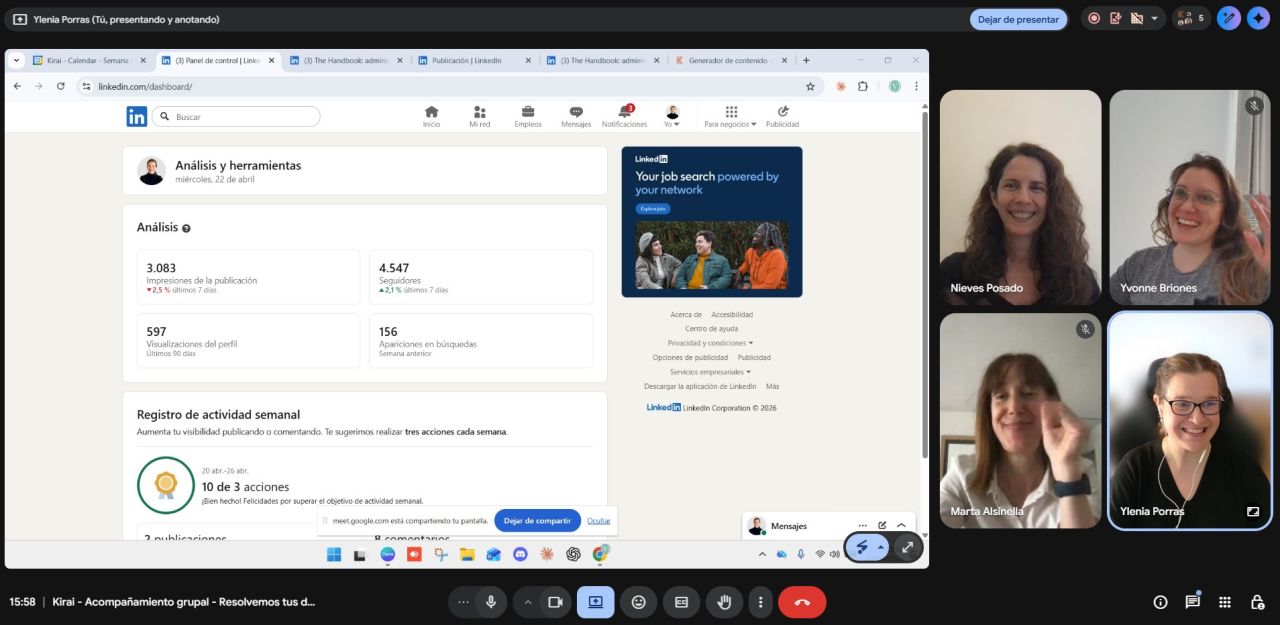Open Centro de ayuda footer link

pos(711,328)
